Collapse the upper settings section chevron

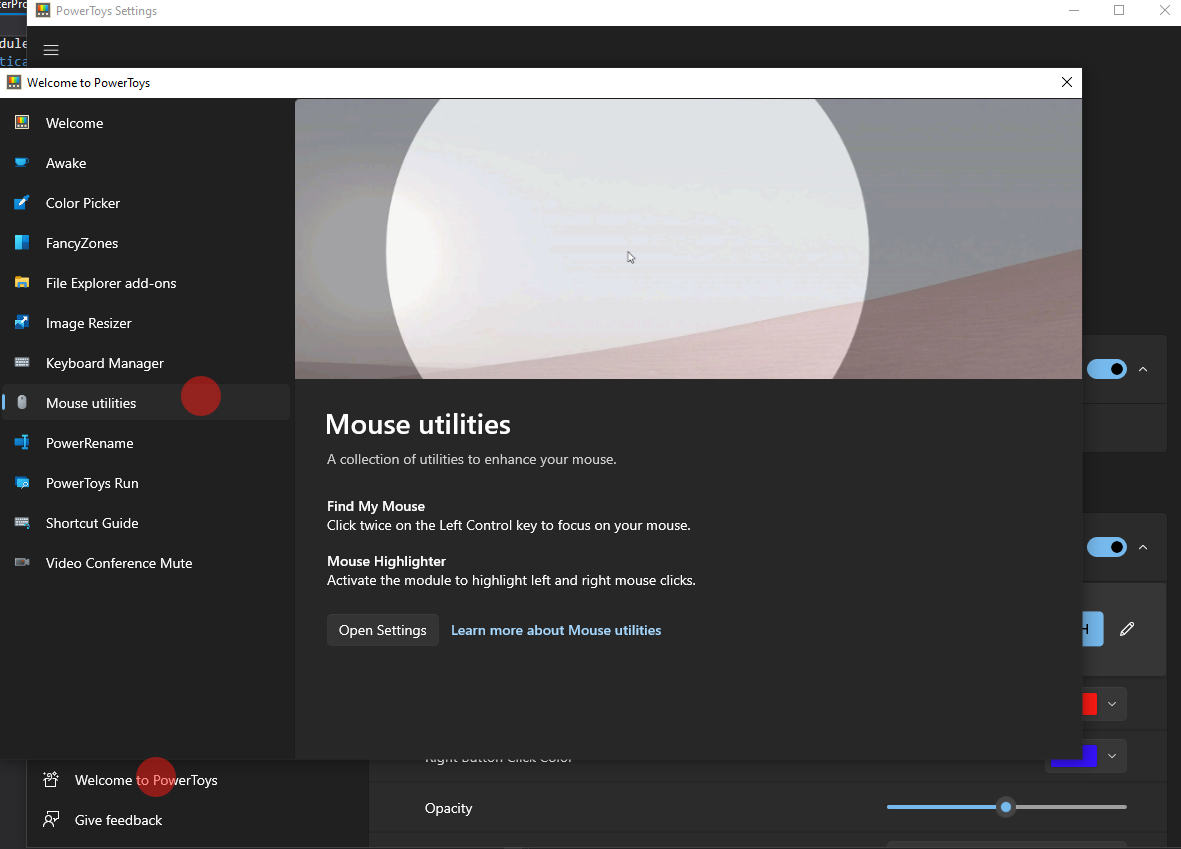click(x=1143, y=369)
